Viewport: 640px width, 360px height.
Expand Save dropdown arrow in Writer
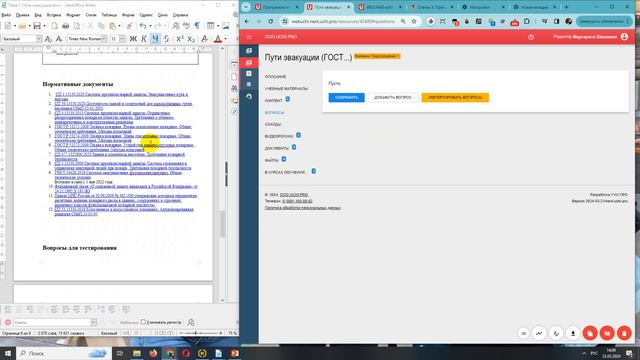[x=44, y=26]
